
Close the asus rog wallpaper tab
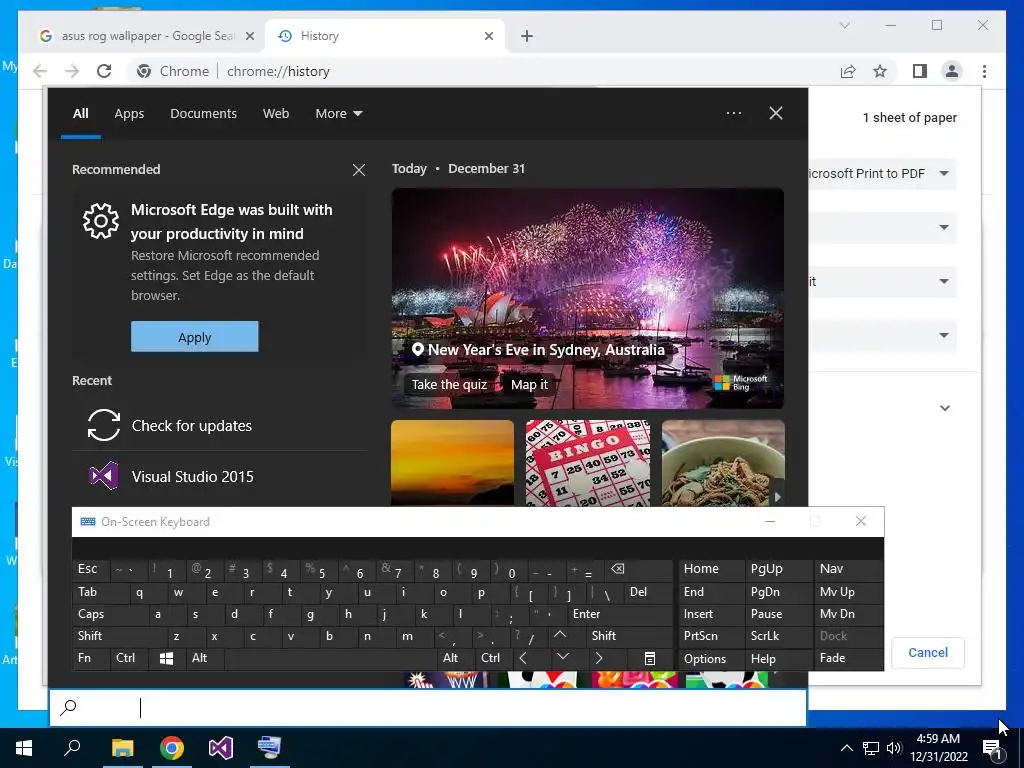pos(249,36)
